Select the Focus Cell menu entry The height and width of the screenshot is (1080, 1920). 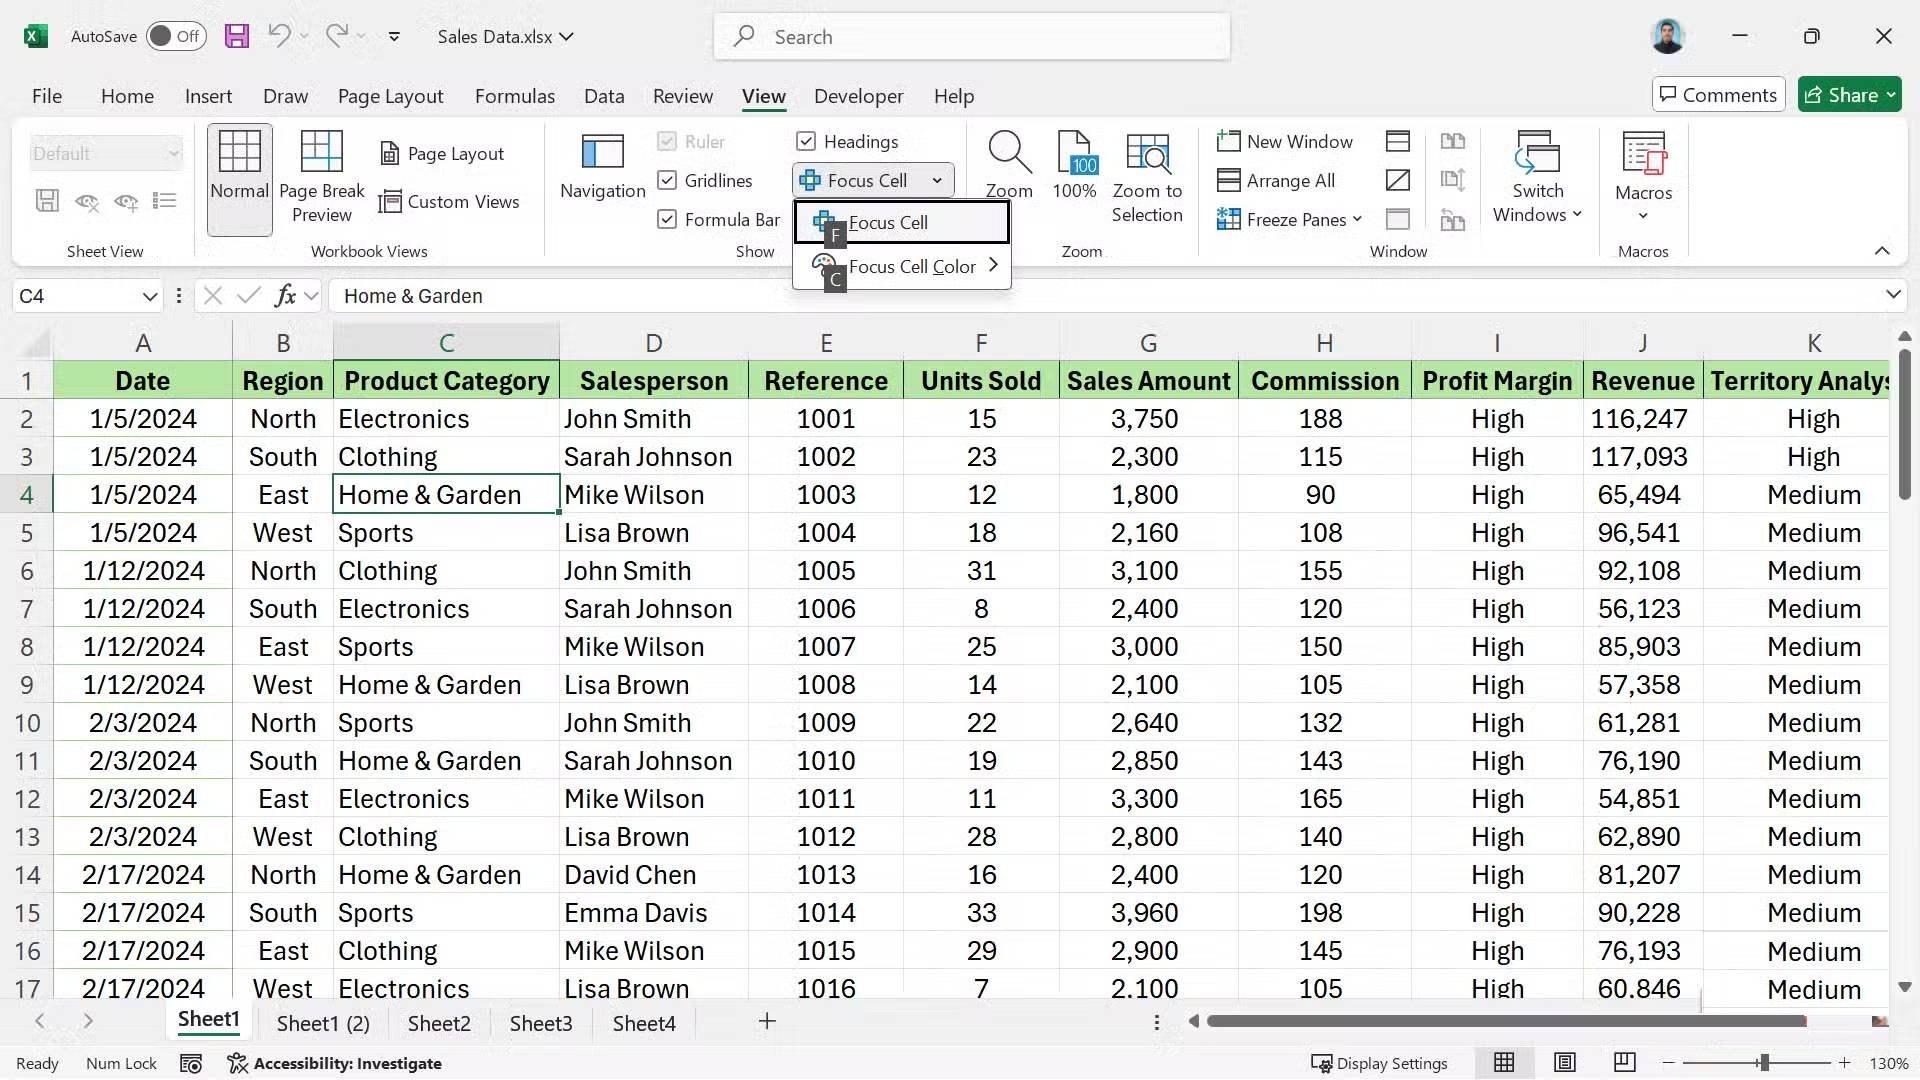tap(888, 222)
